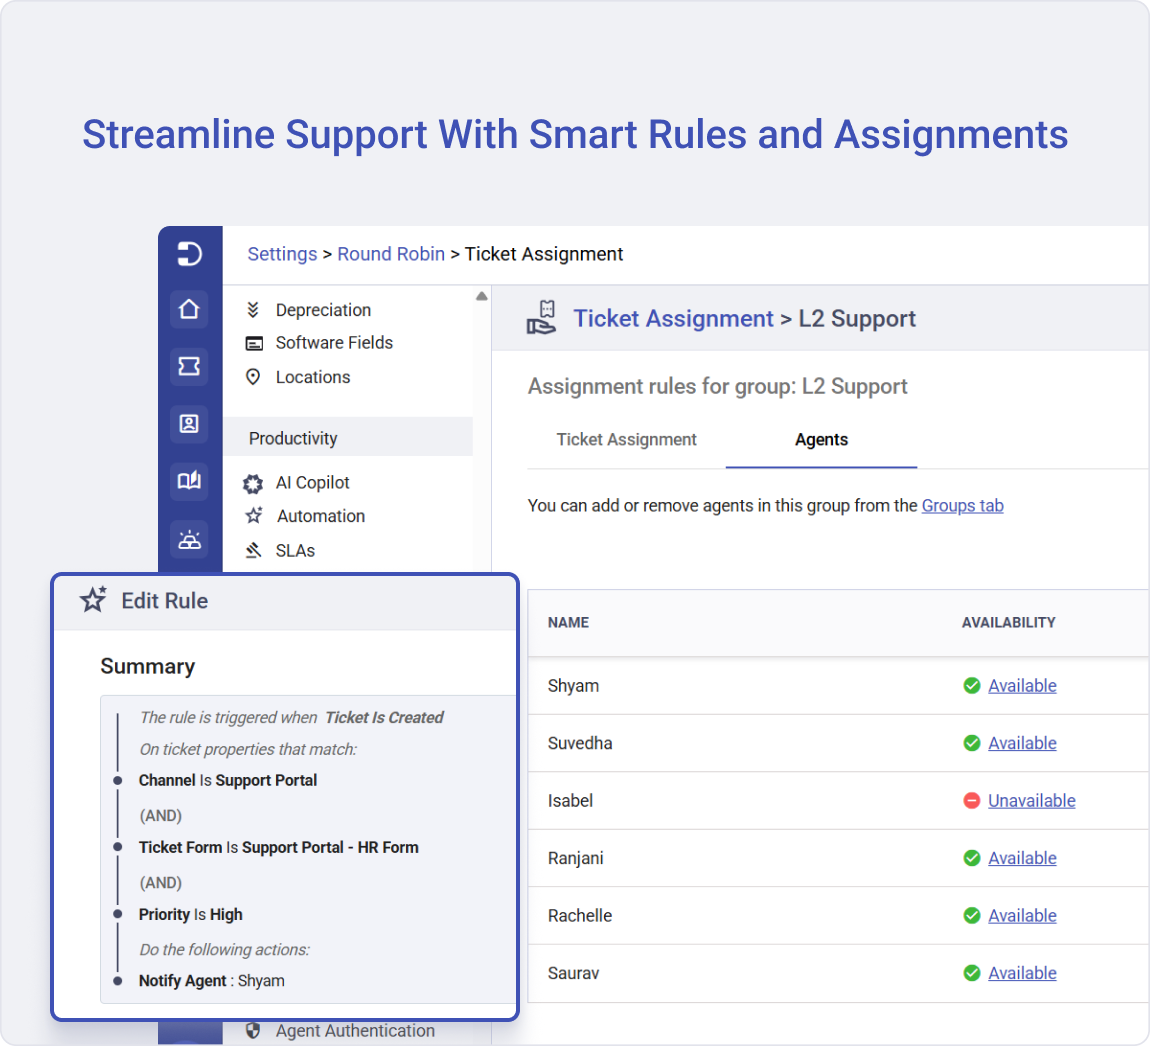1150x1046 pixels.
Task: Open Agent Authentication settings
Action: click(355, 1031)
